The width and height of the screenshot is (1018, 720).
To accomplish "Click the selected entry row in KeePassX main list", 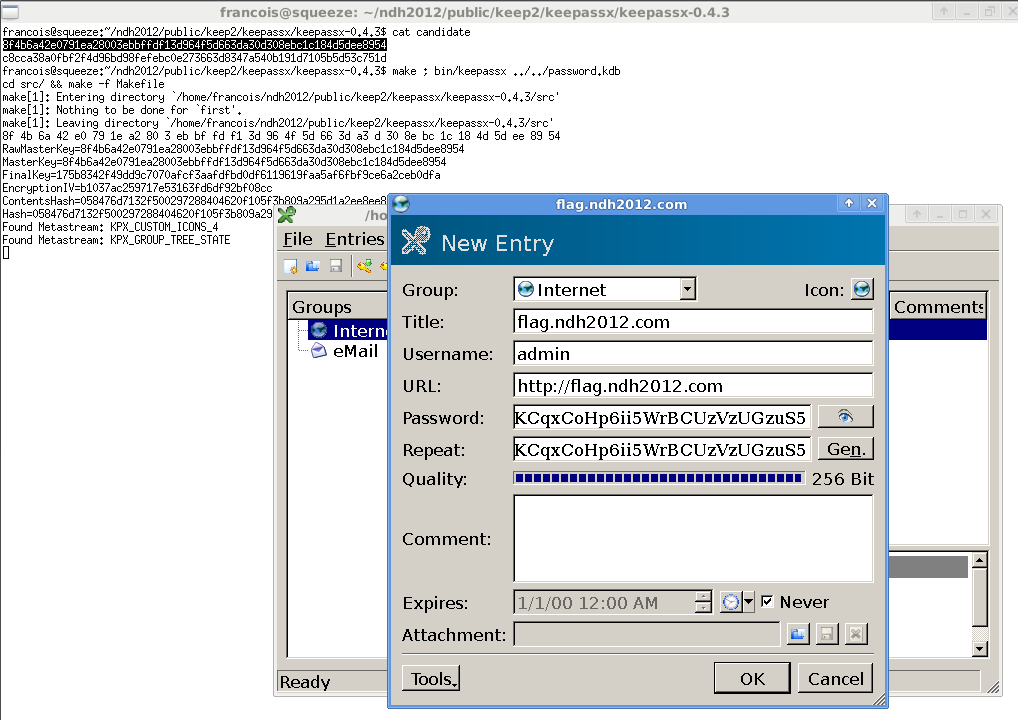I will (937, 330).
